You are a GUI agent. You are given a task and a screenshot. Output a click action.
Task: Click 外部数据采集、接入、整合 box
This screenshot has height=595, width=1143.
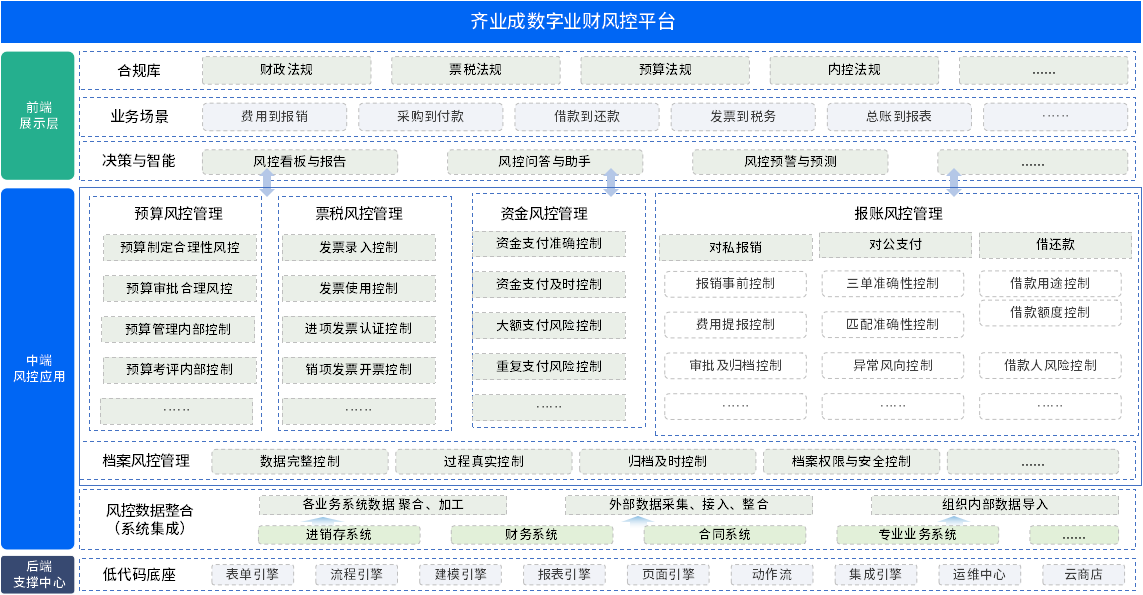click(x=689, y=505)
